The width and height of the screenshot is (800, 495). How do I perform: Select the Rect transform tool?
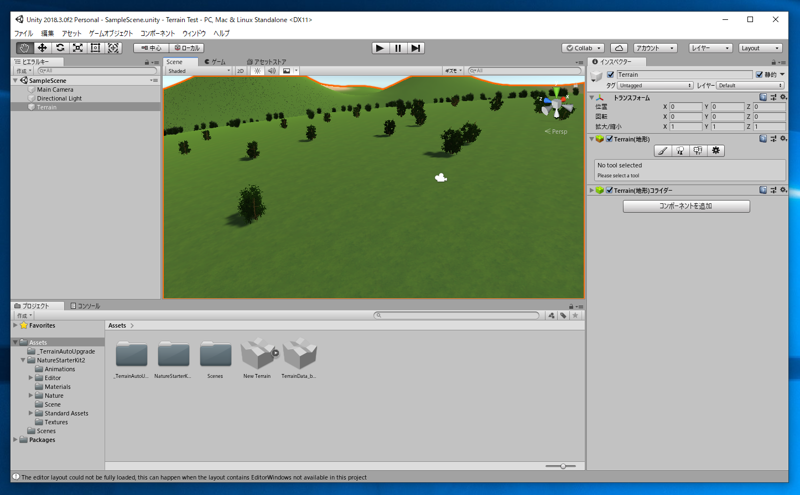(x=95, y=48)
